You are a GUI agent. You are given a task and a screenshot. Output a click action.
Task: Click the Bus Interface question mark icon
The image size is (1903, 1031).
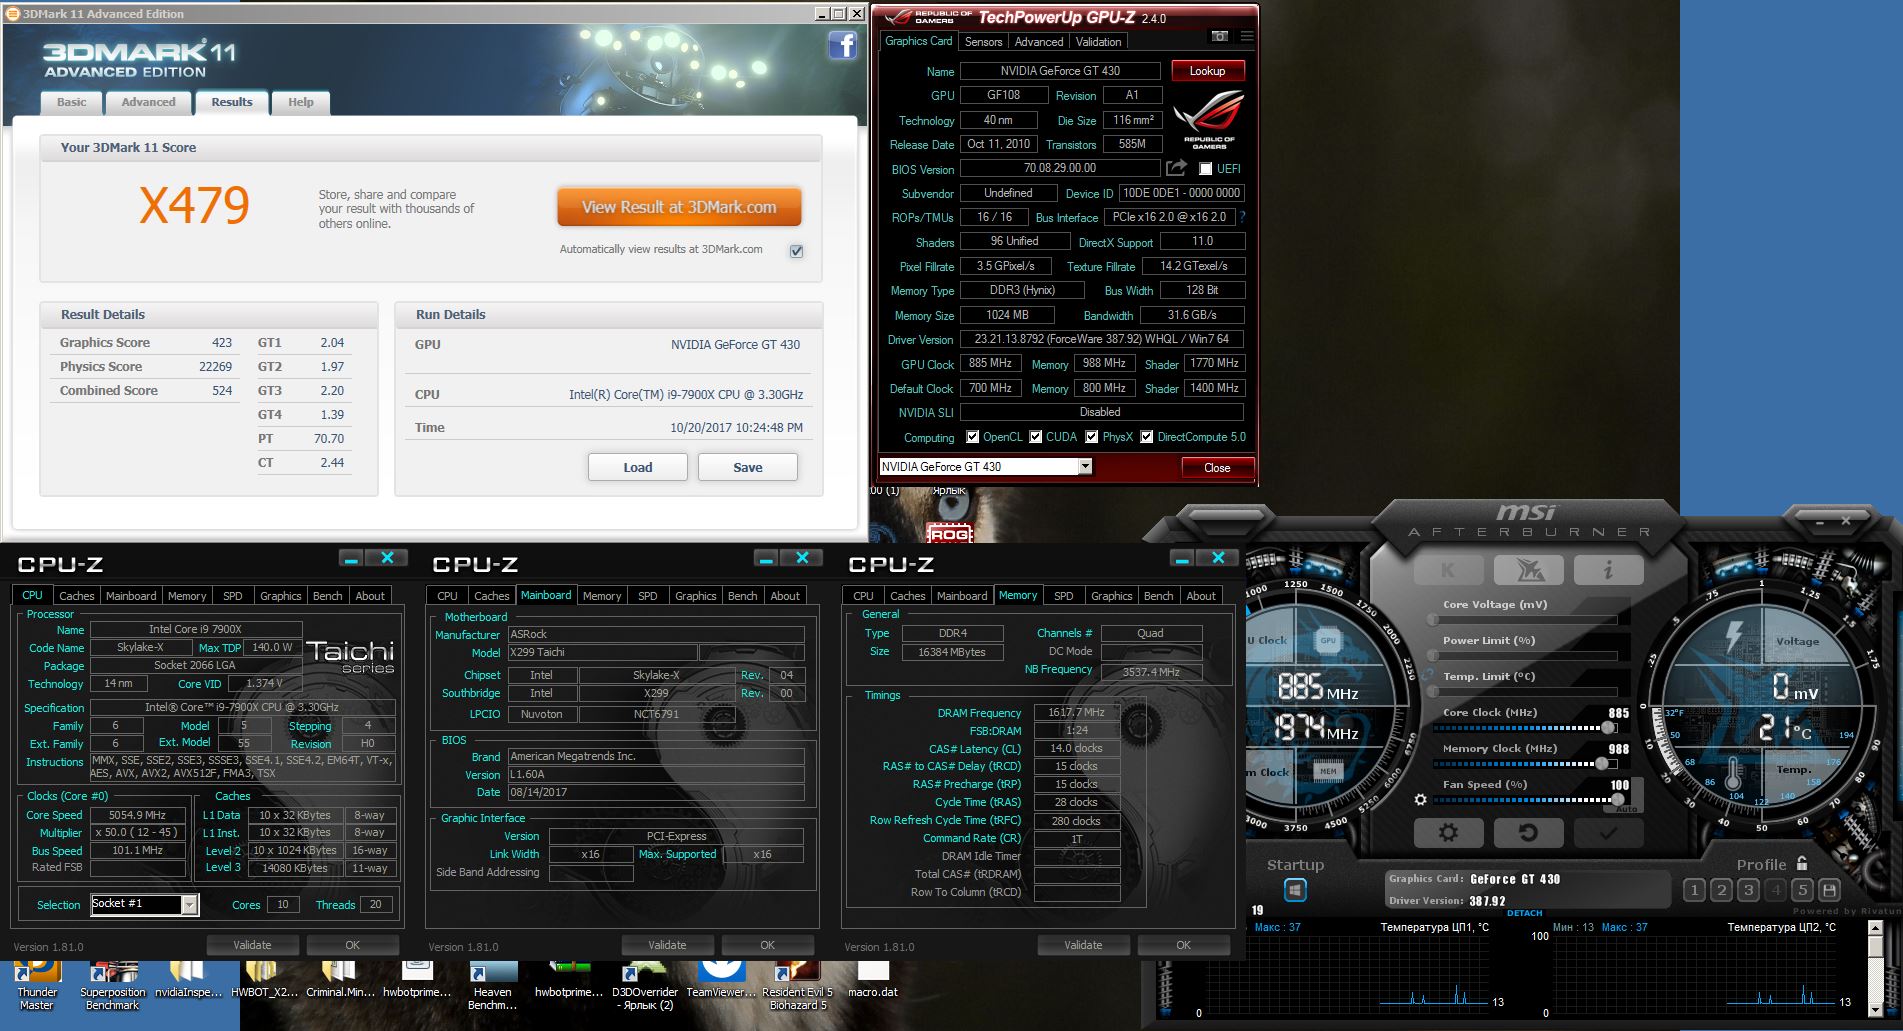point(1242,217)
